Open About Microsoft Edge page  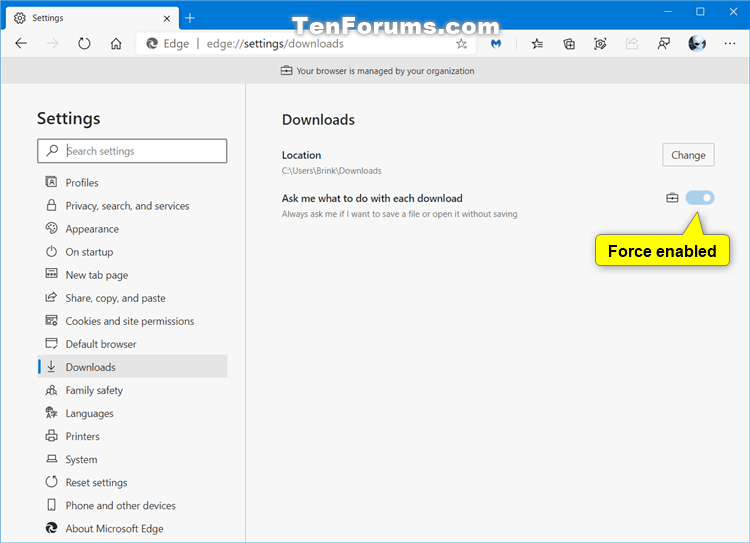(114, 529)
